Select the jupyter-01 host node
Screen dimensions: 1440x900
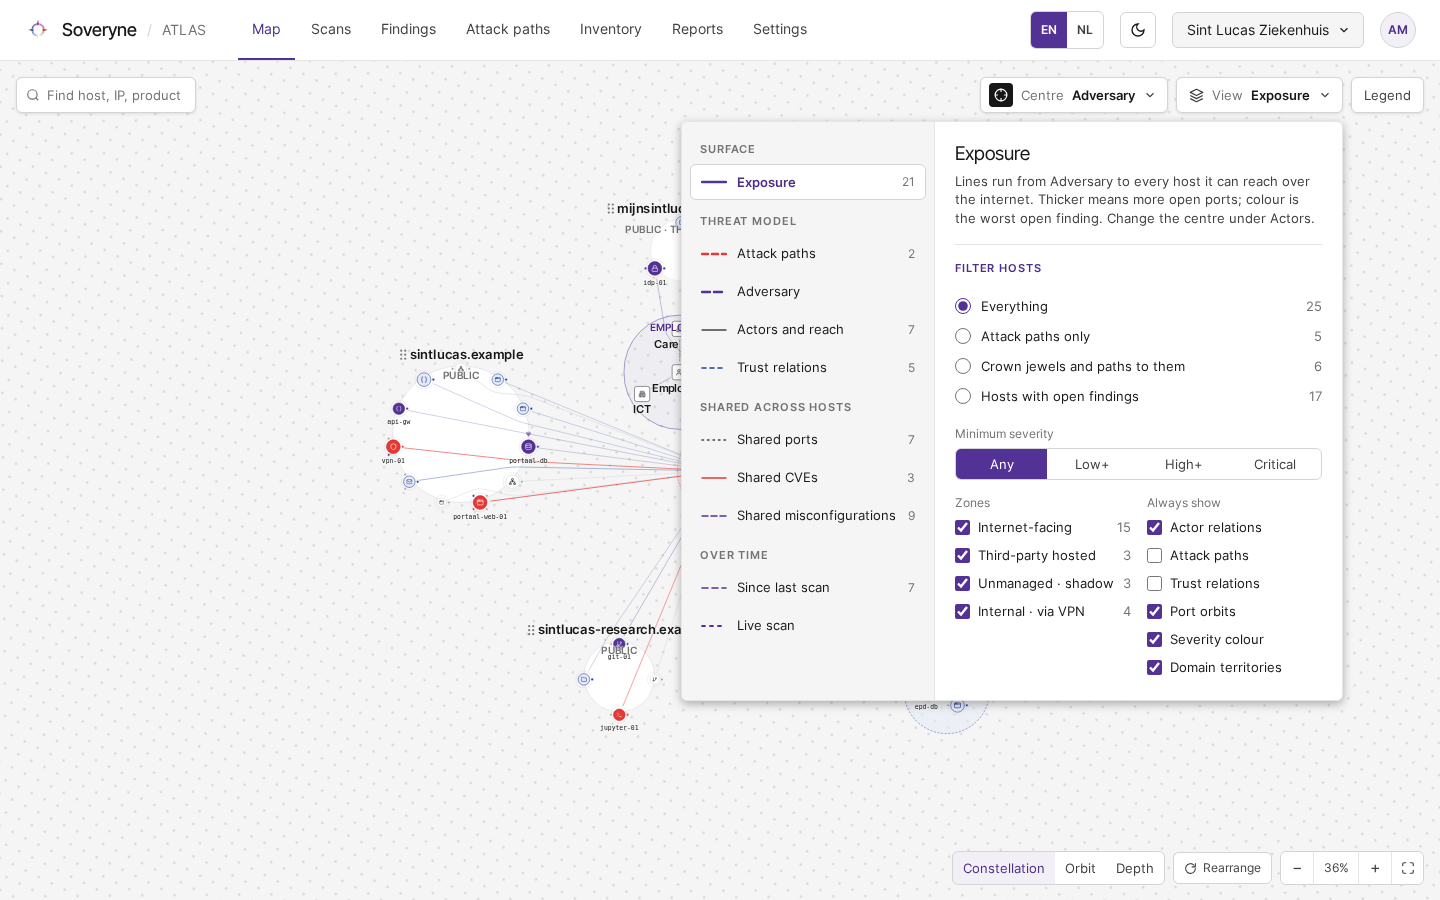[x=619, y=715]
